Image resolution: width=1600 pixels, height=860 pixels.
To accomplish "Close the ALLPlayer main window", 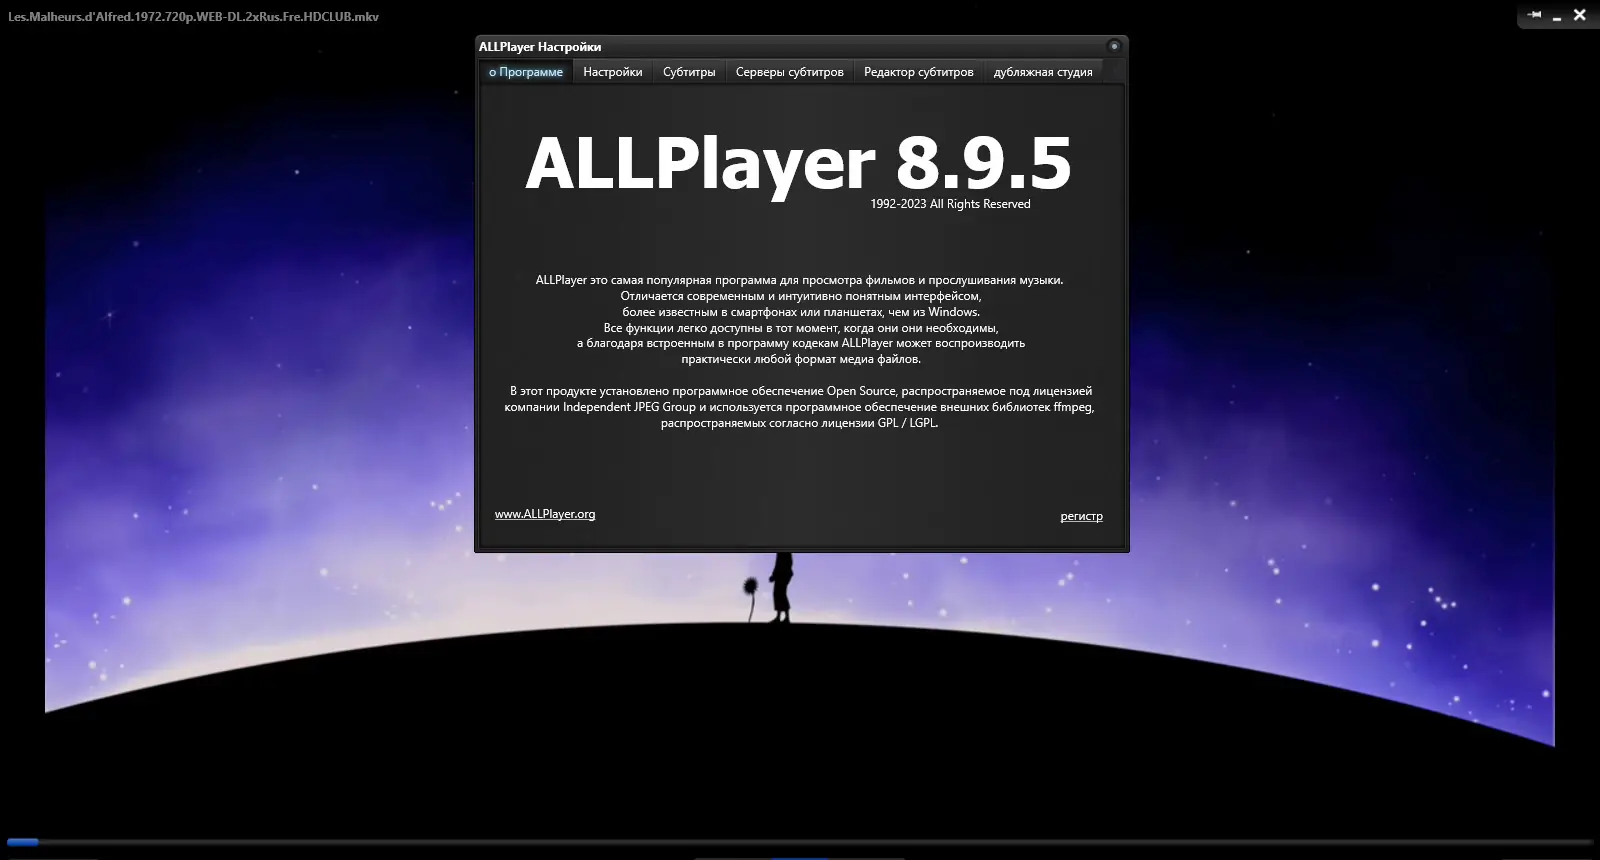I will (1580, 15).
